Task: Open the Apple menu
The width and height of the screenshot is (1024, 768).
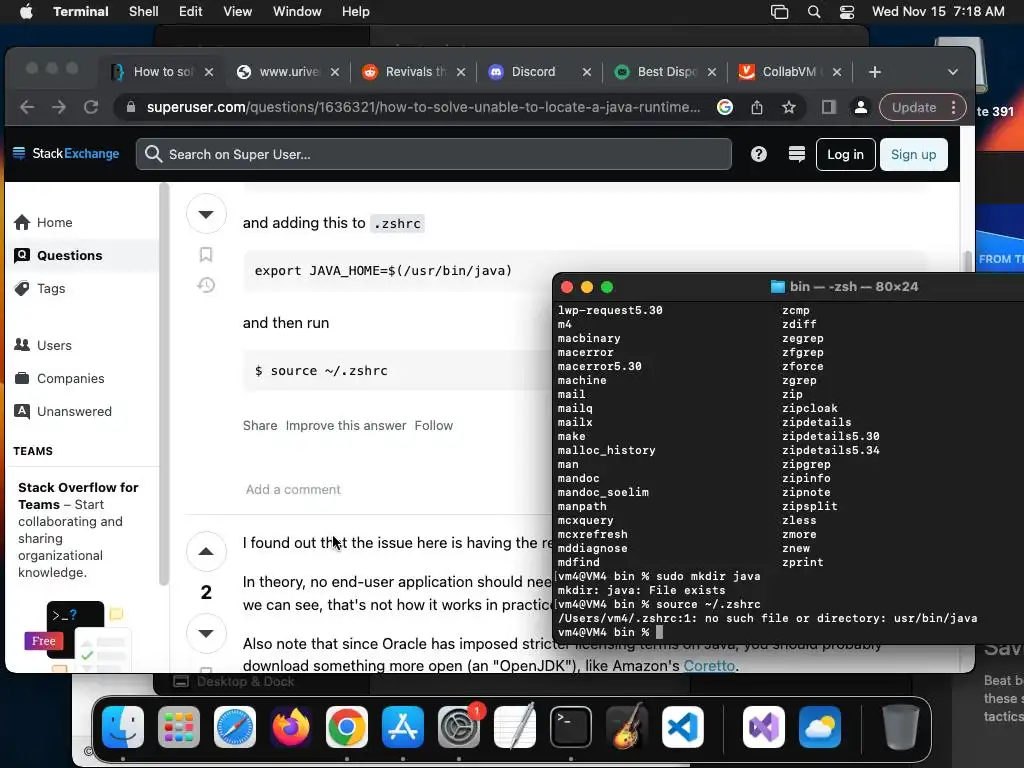Action: click(26, 12)
